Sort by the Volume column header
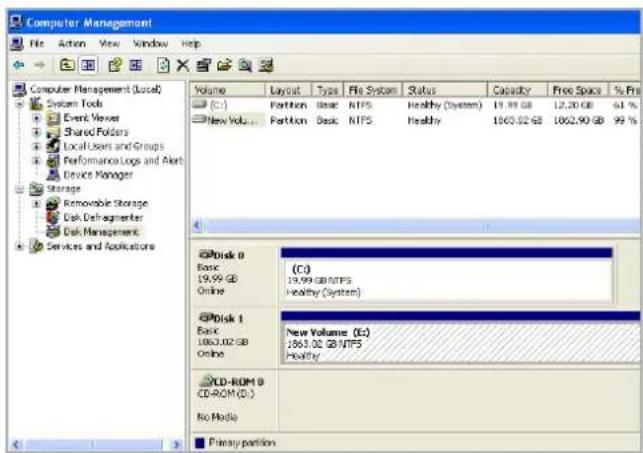643x453 pixels. (x=228, y=90)
